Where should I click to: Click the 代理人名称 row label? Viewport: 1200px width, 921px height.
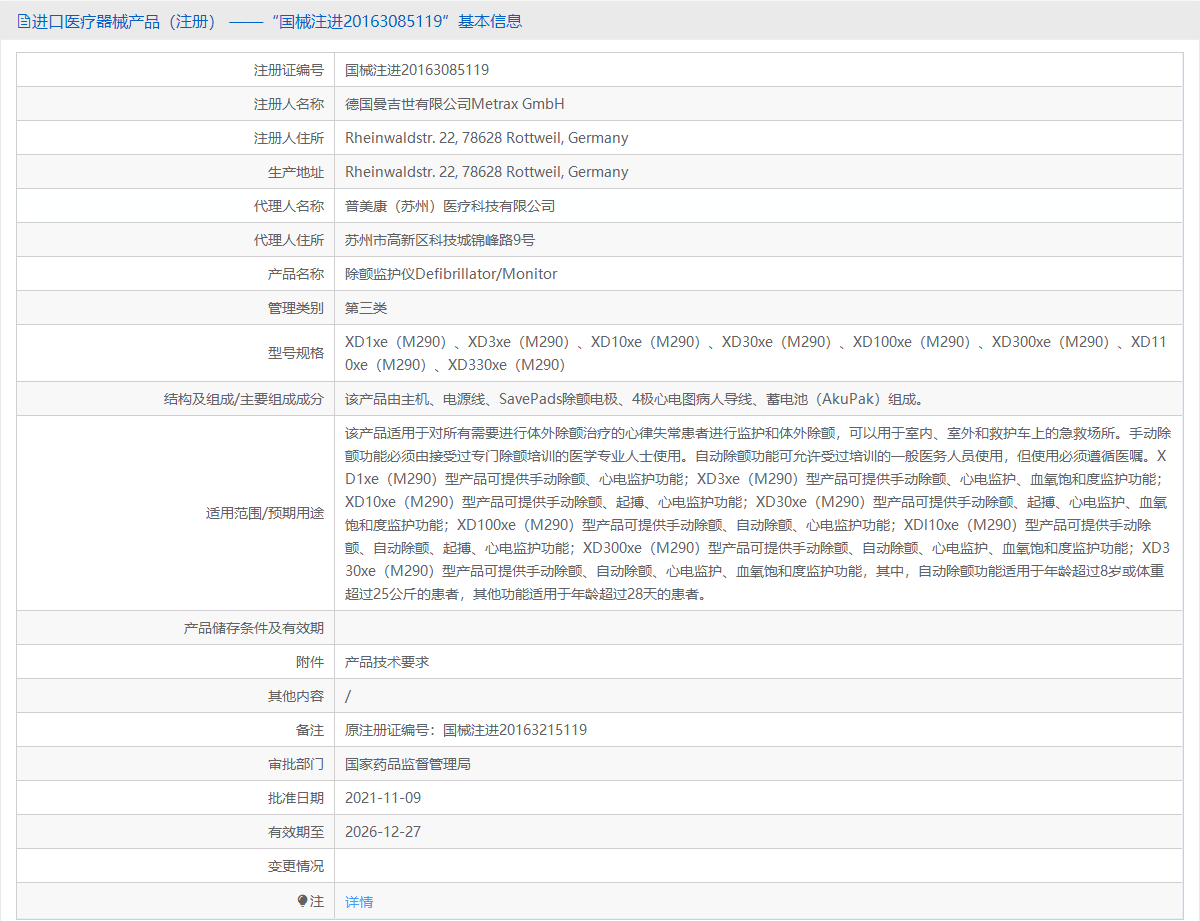pyautogui.click(x=289, y=206)
